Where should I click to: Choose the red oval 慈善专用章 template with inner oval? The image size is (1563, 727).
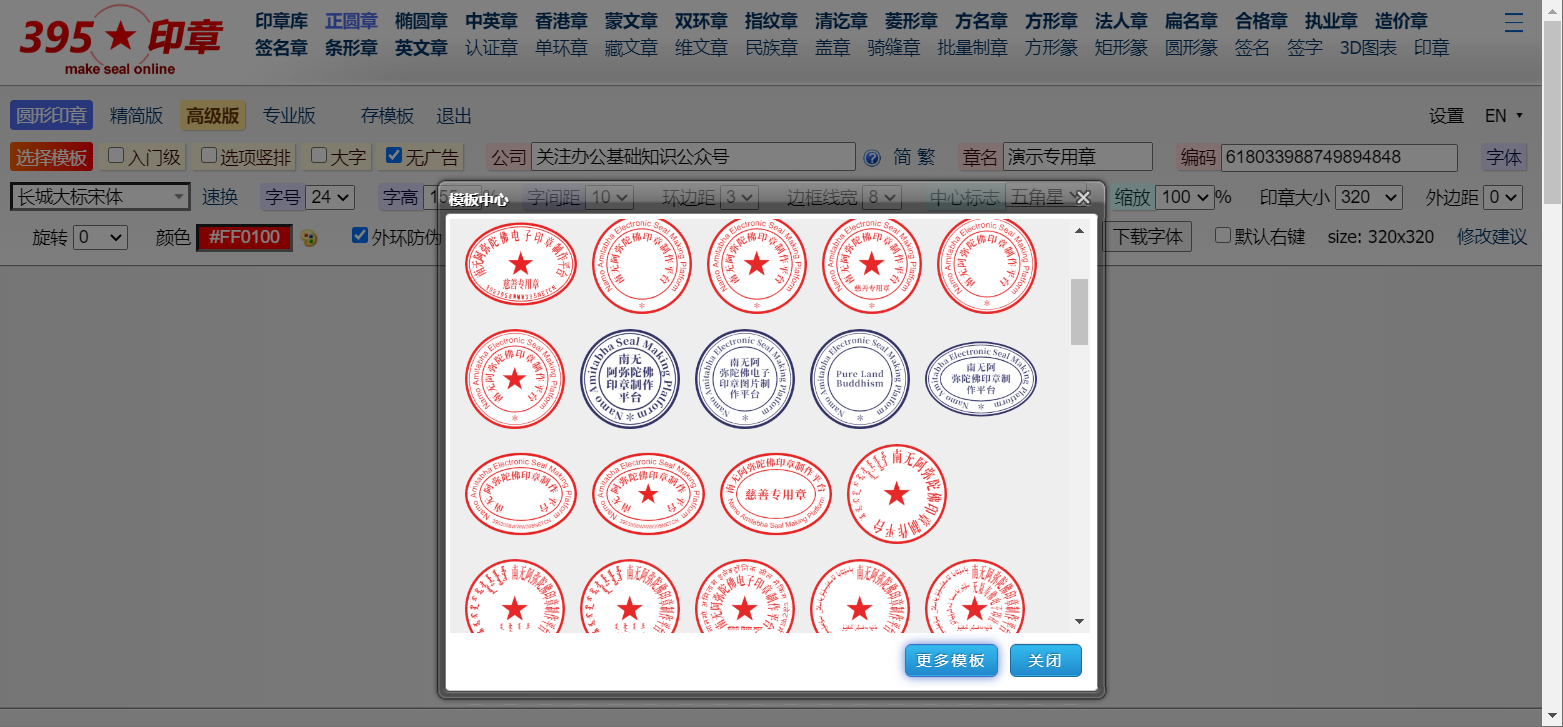pos(776,494)
